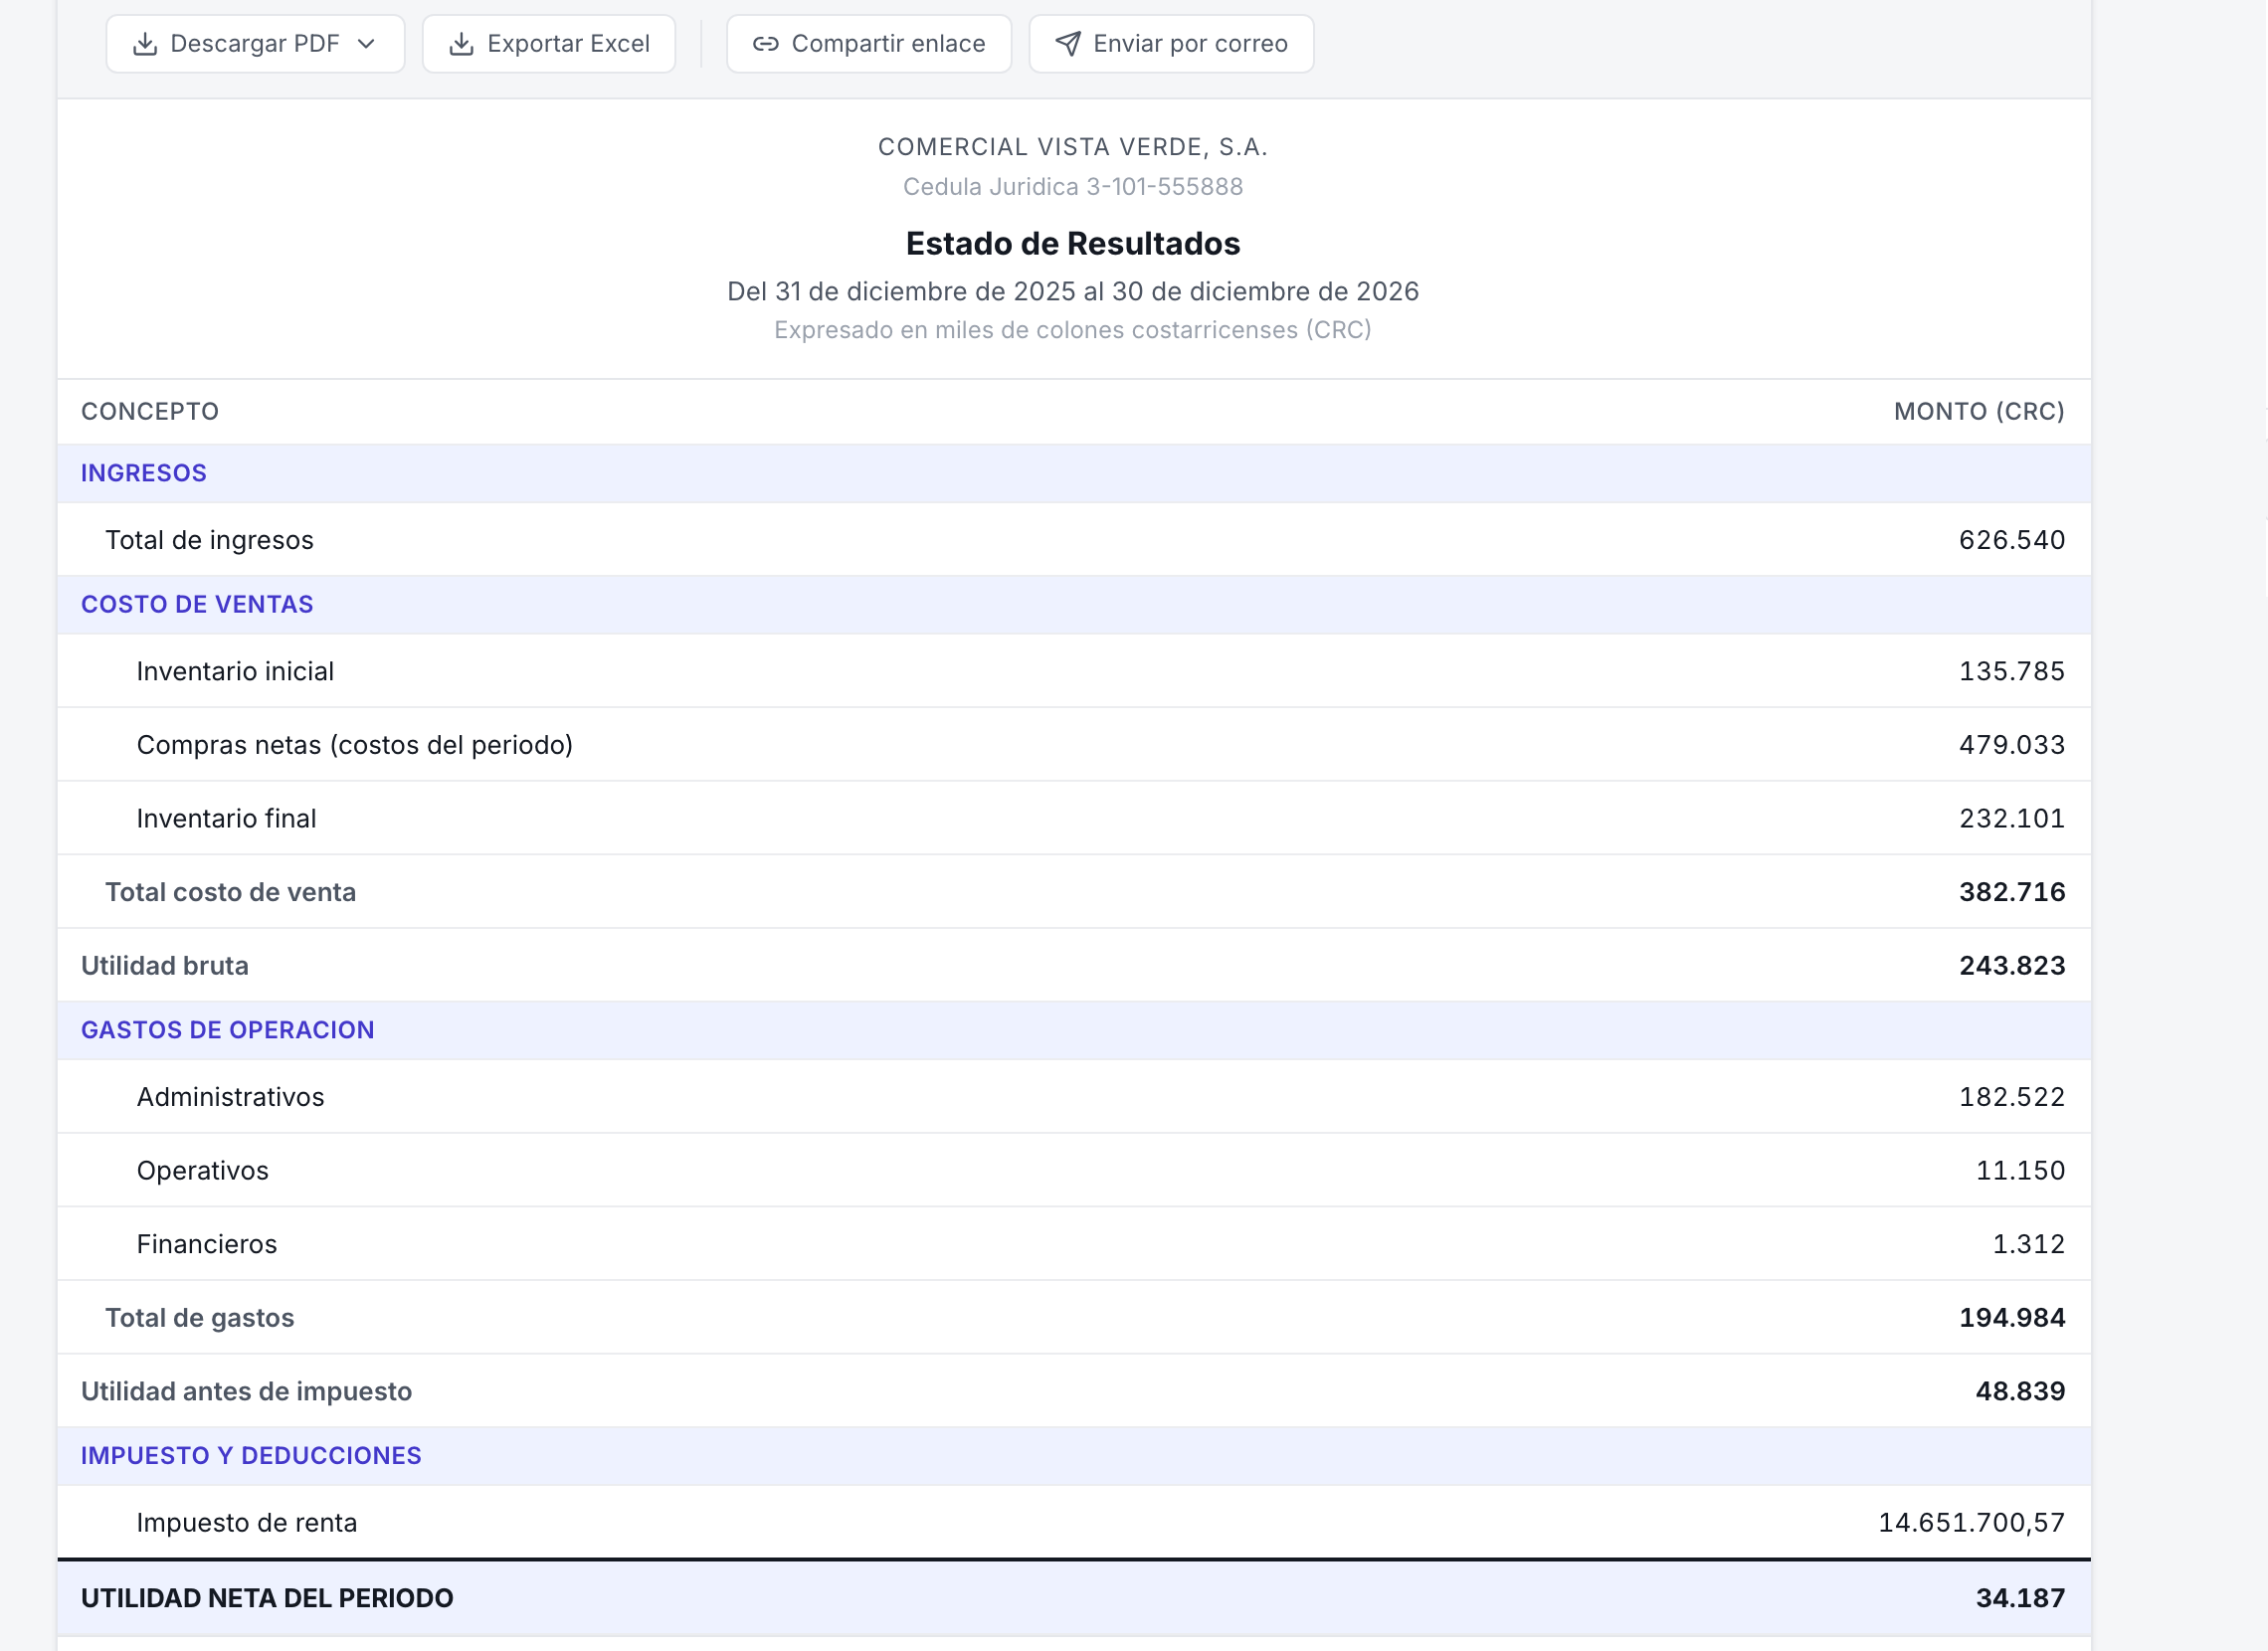
Task: Select the 11.150 amount
Action: tap(2020, 1171)
